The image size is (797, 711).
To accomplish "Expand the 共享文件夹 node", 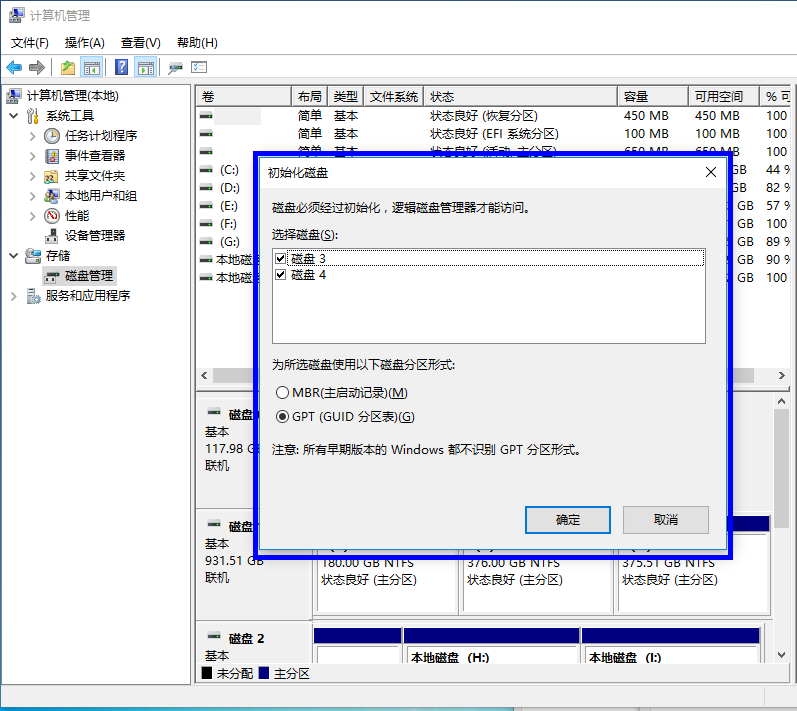I will 33,176.
